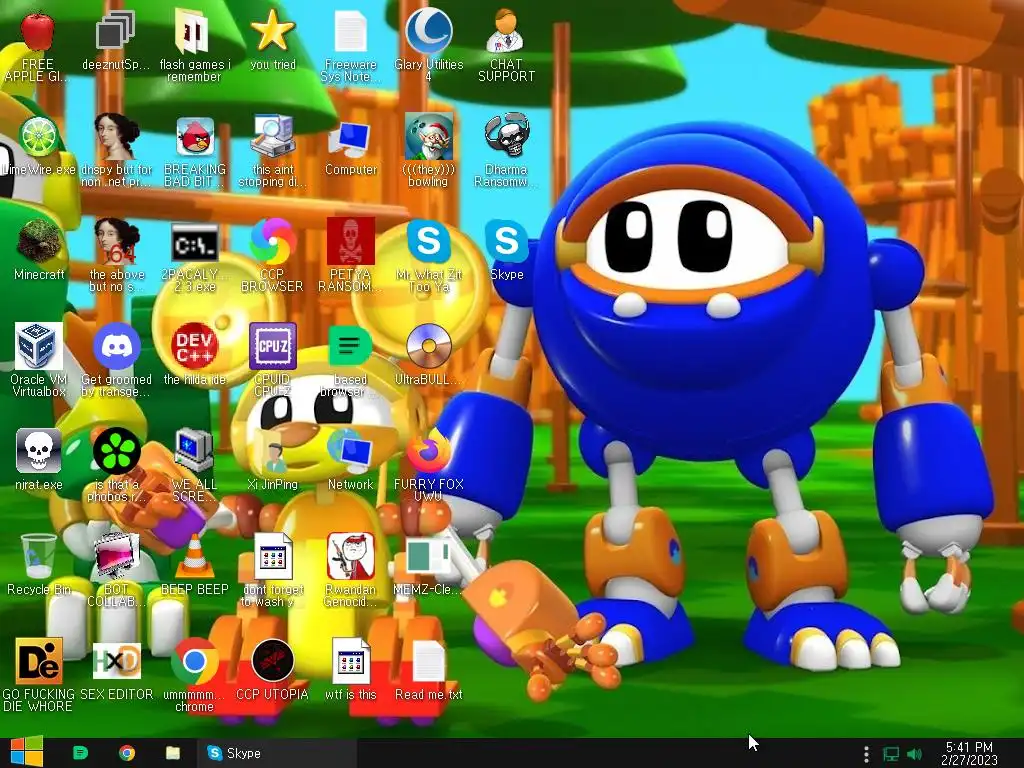
Task: Launch the UltraBULL... disc icon
Action: point(428,347)
